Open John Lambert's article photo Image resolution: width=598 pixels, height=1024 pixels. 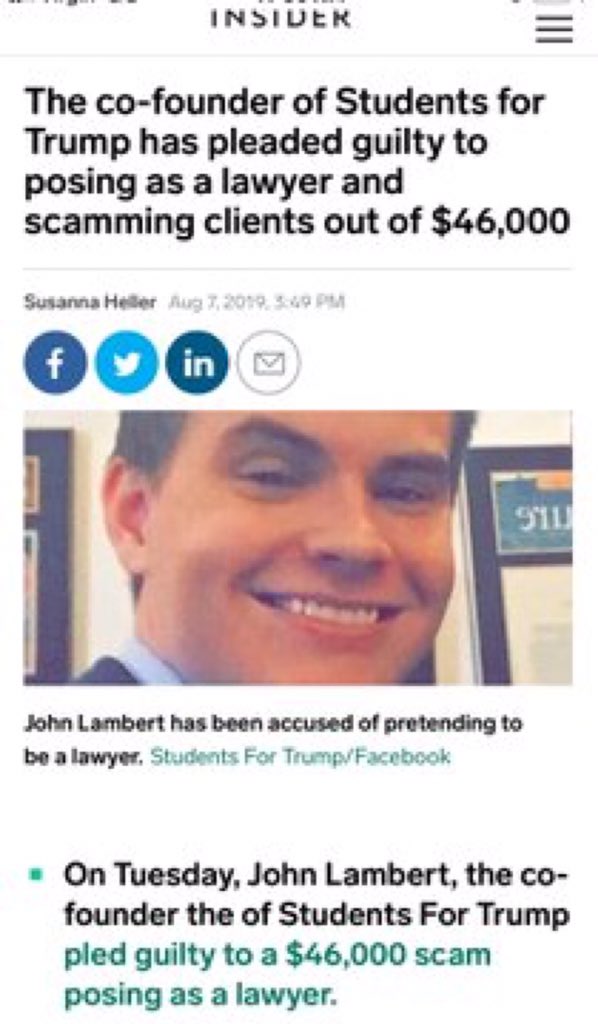click(x=298, y=547)
